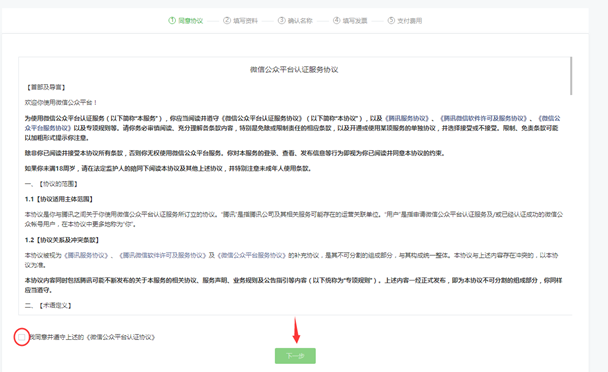
Task: Select step 4 填写发票 in progress bar
Action: (x=350, y=21)
